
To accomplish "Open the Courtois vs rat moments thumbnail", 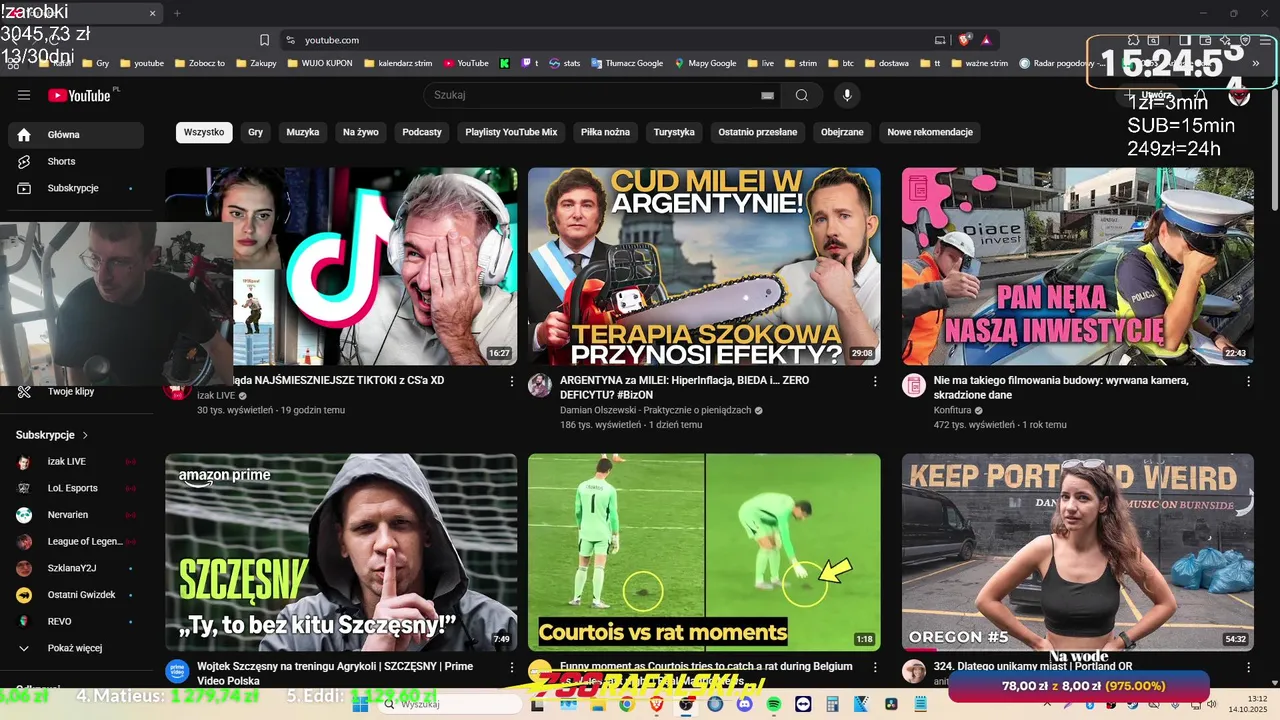I will pyautogui.click(x=704, y=553).
